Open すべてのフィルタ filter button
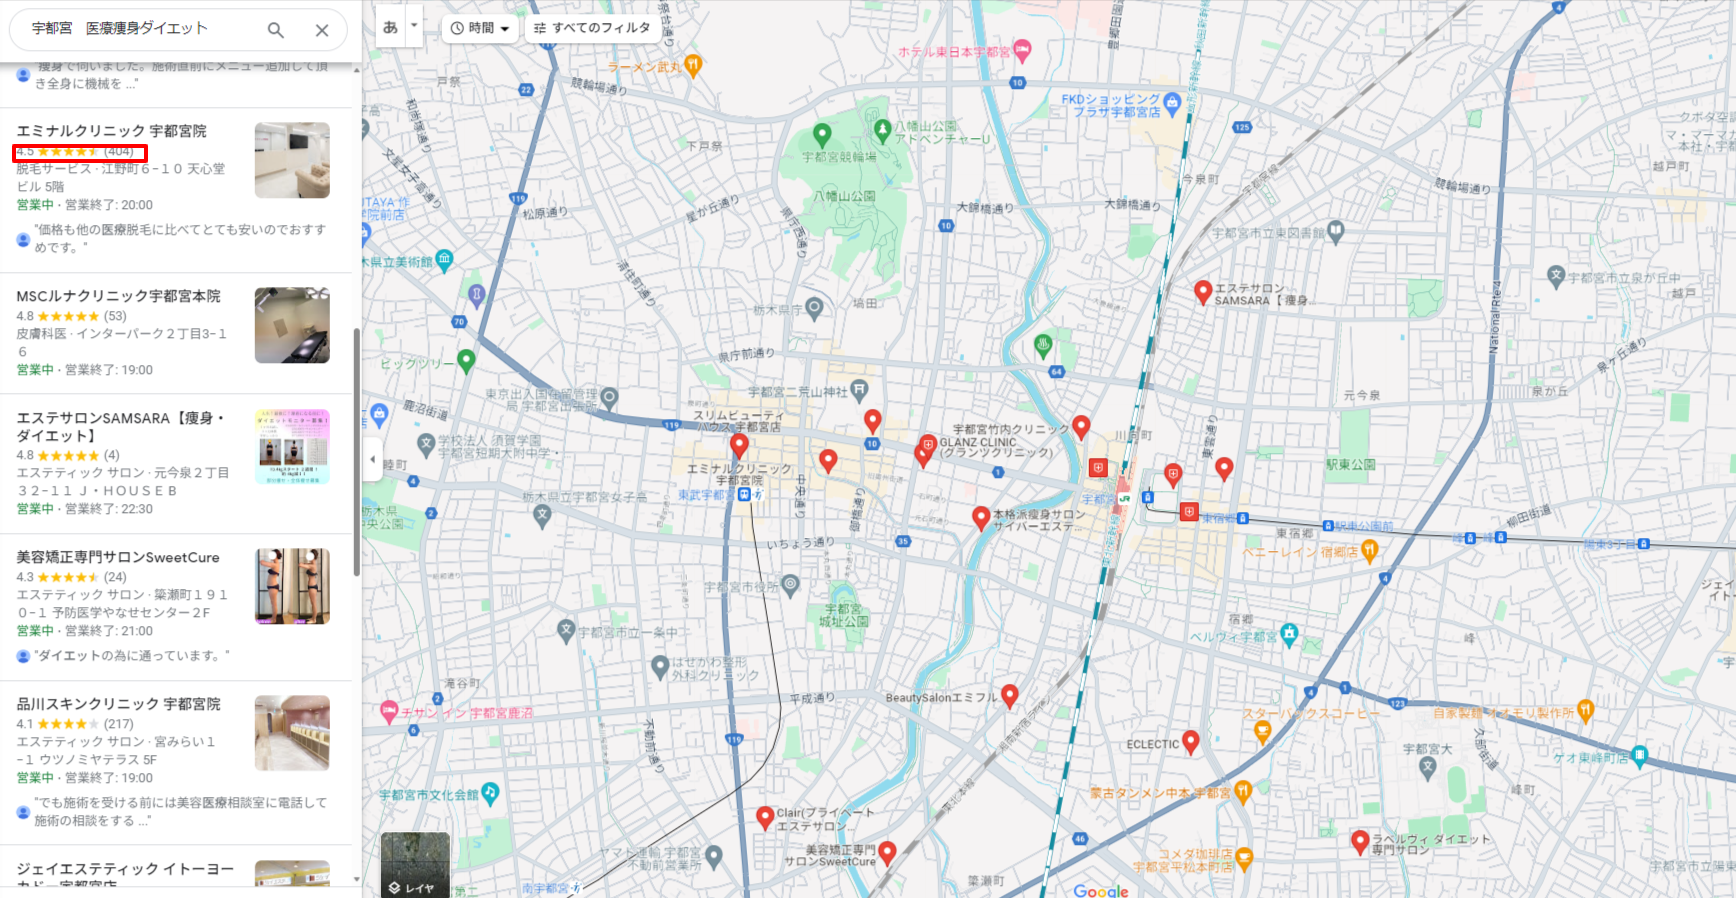The image size is (1736, 898). [592, 28]
